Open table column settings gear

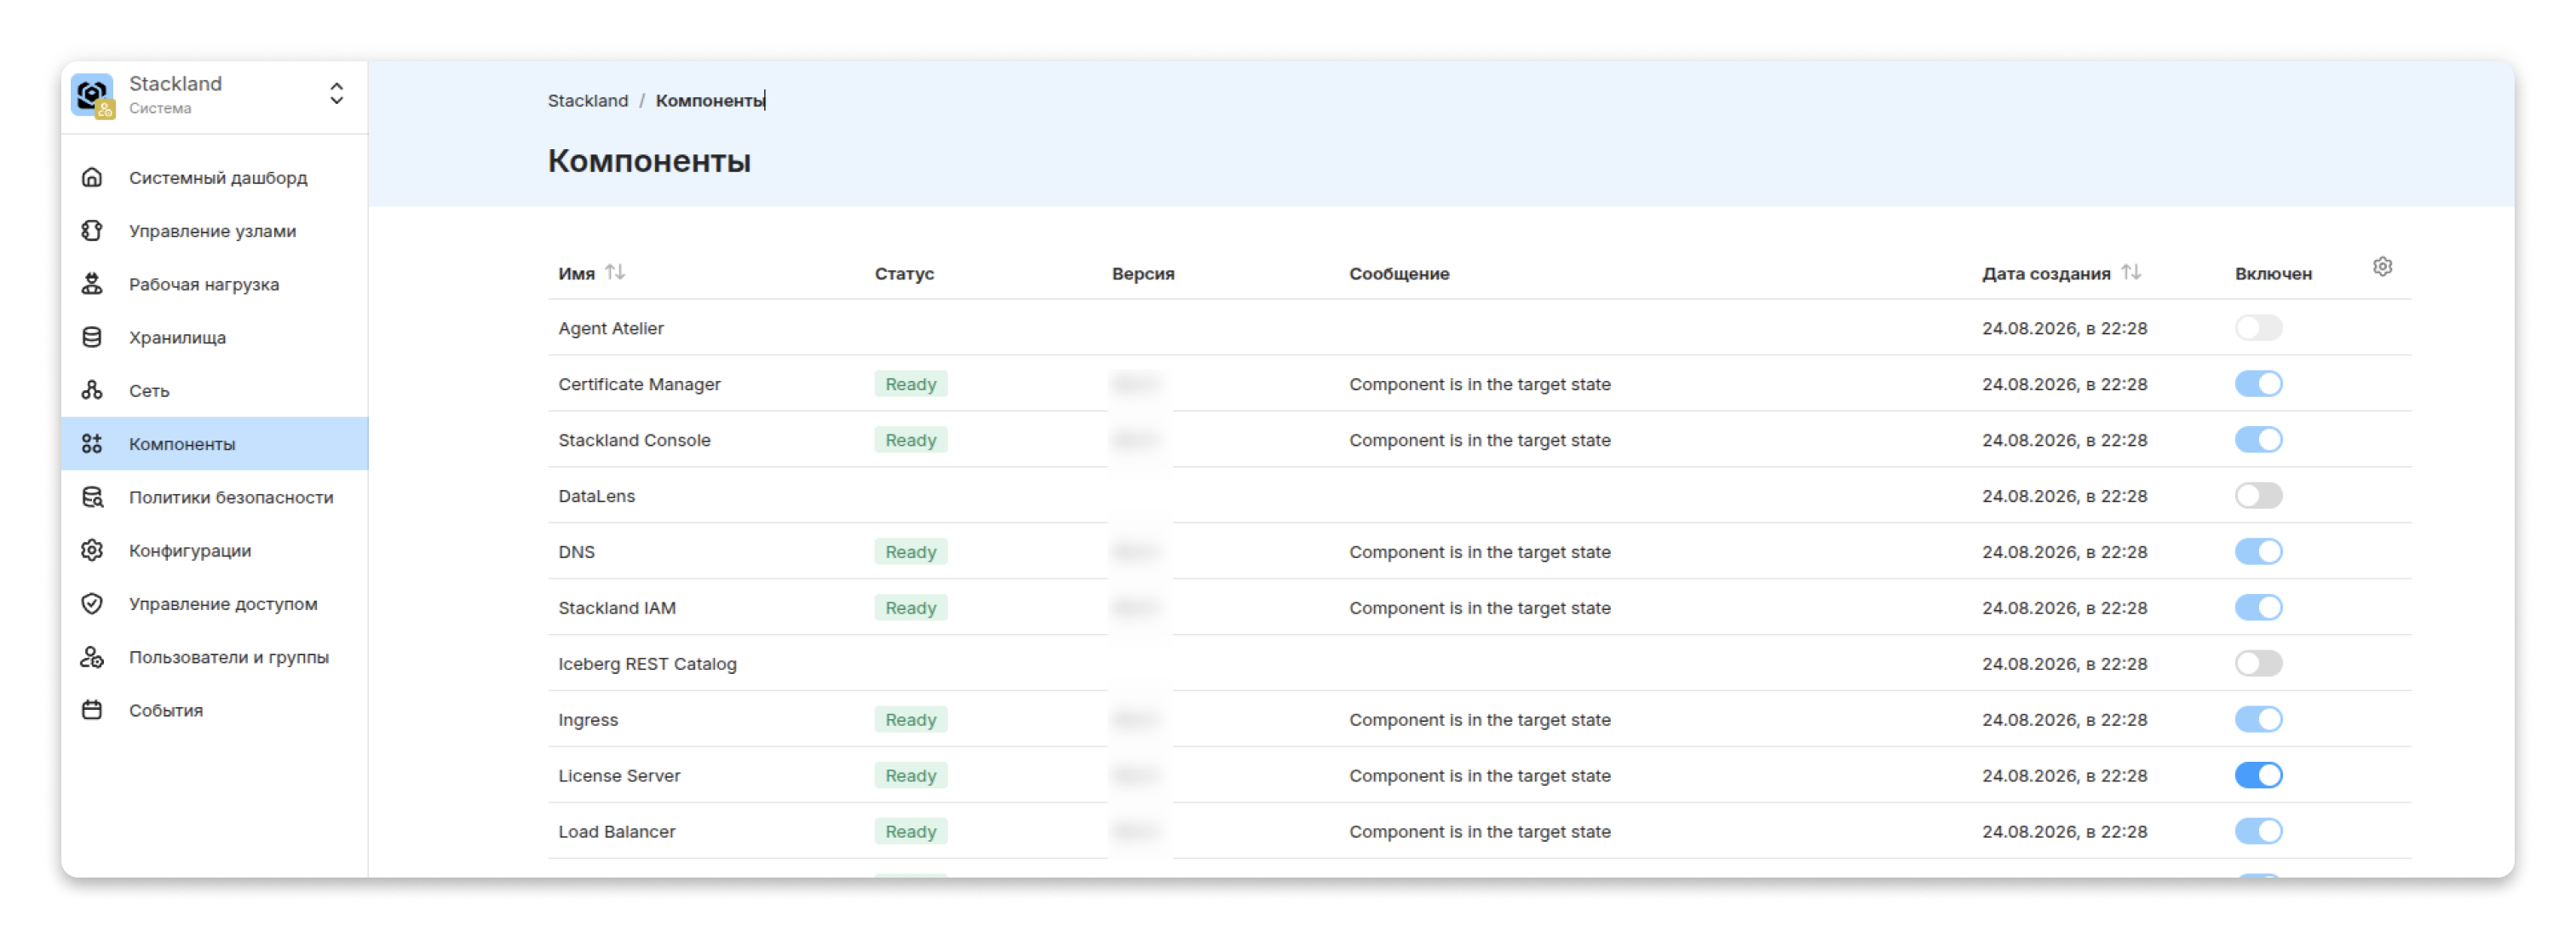click(2382, 267)
